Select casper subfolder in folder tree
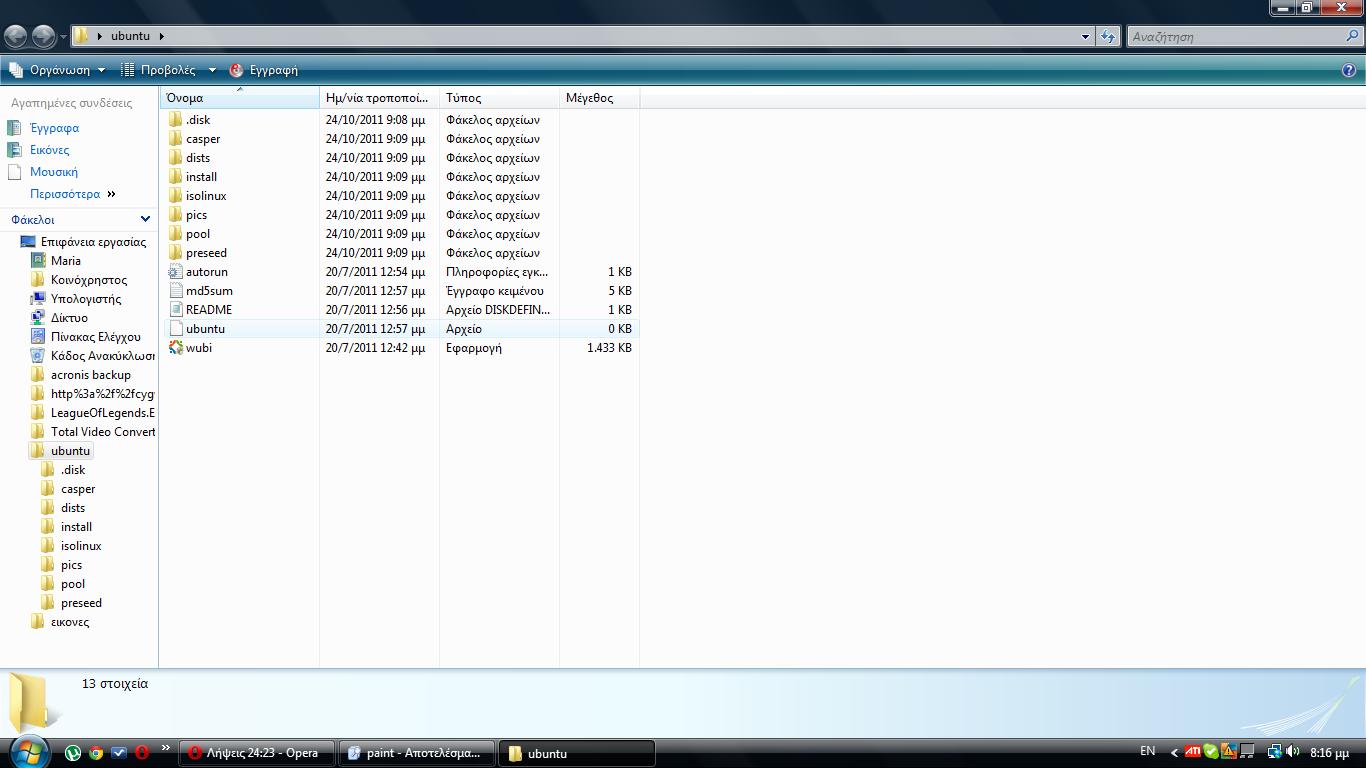The height and width of the screenshot is (768, 1366). [x=78, y=489]
